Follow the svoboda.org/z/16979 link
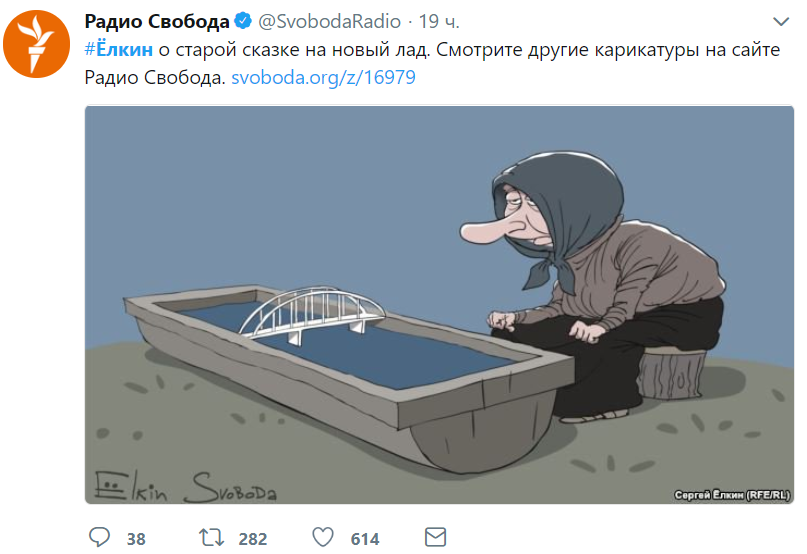The image size is (807, 554). pyautogui.click(x=323, y=77)
